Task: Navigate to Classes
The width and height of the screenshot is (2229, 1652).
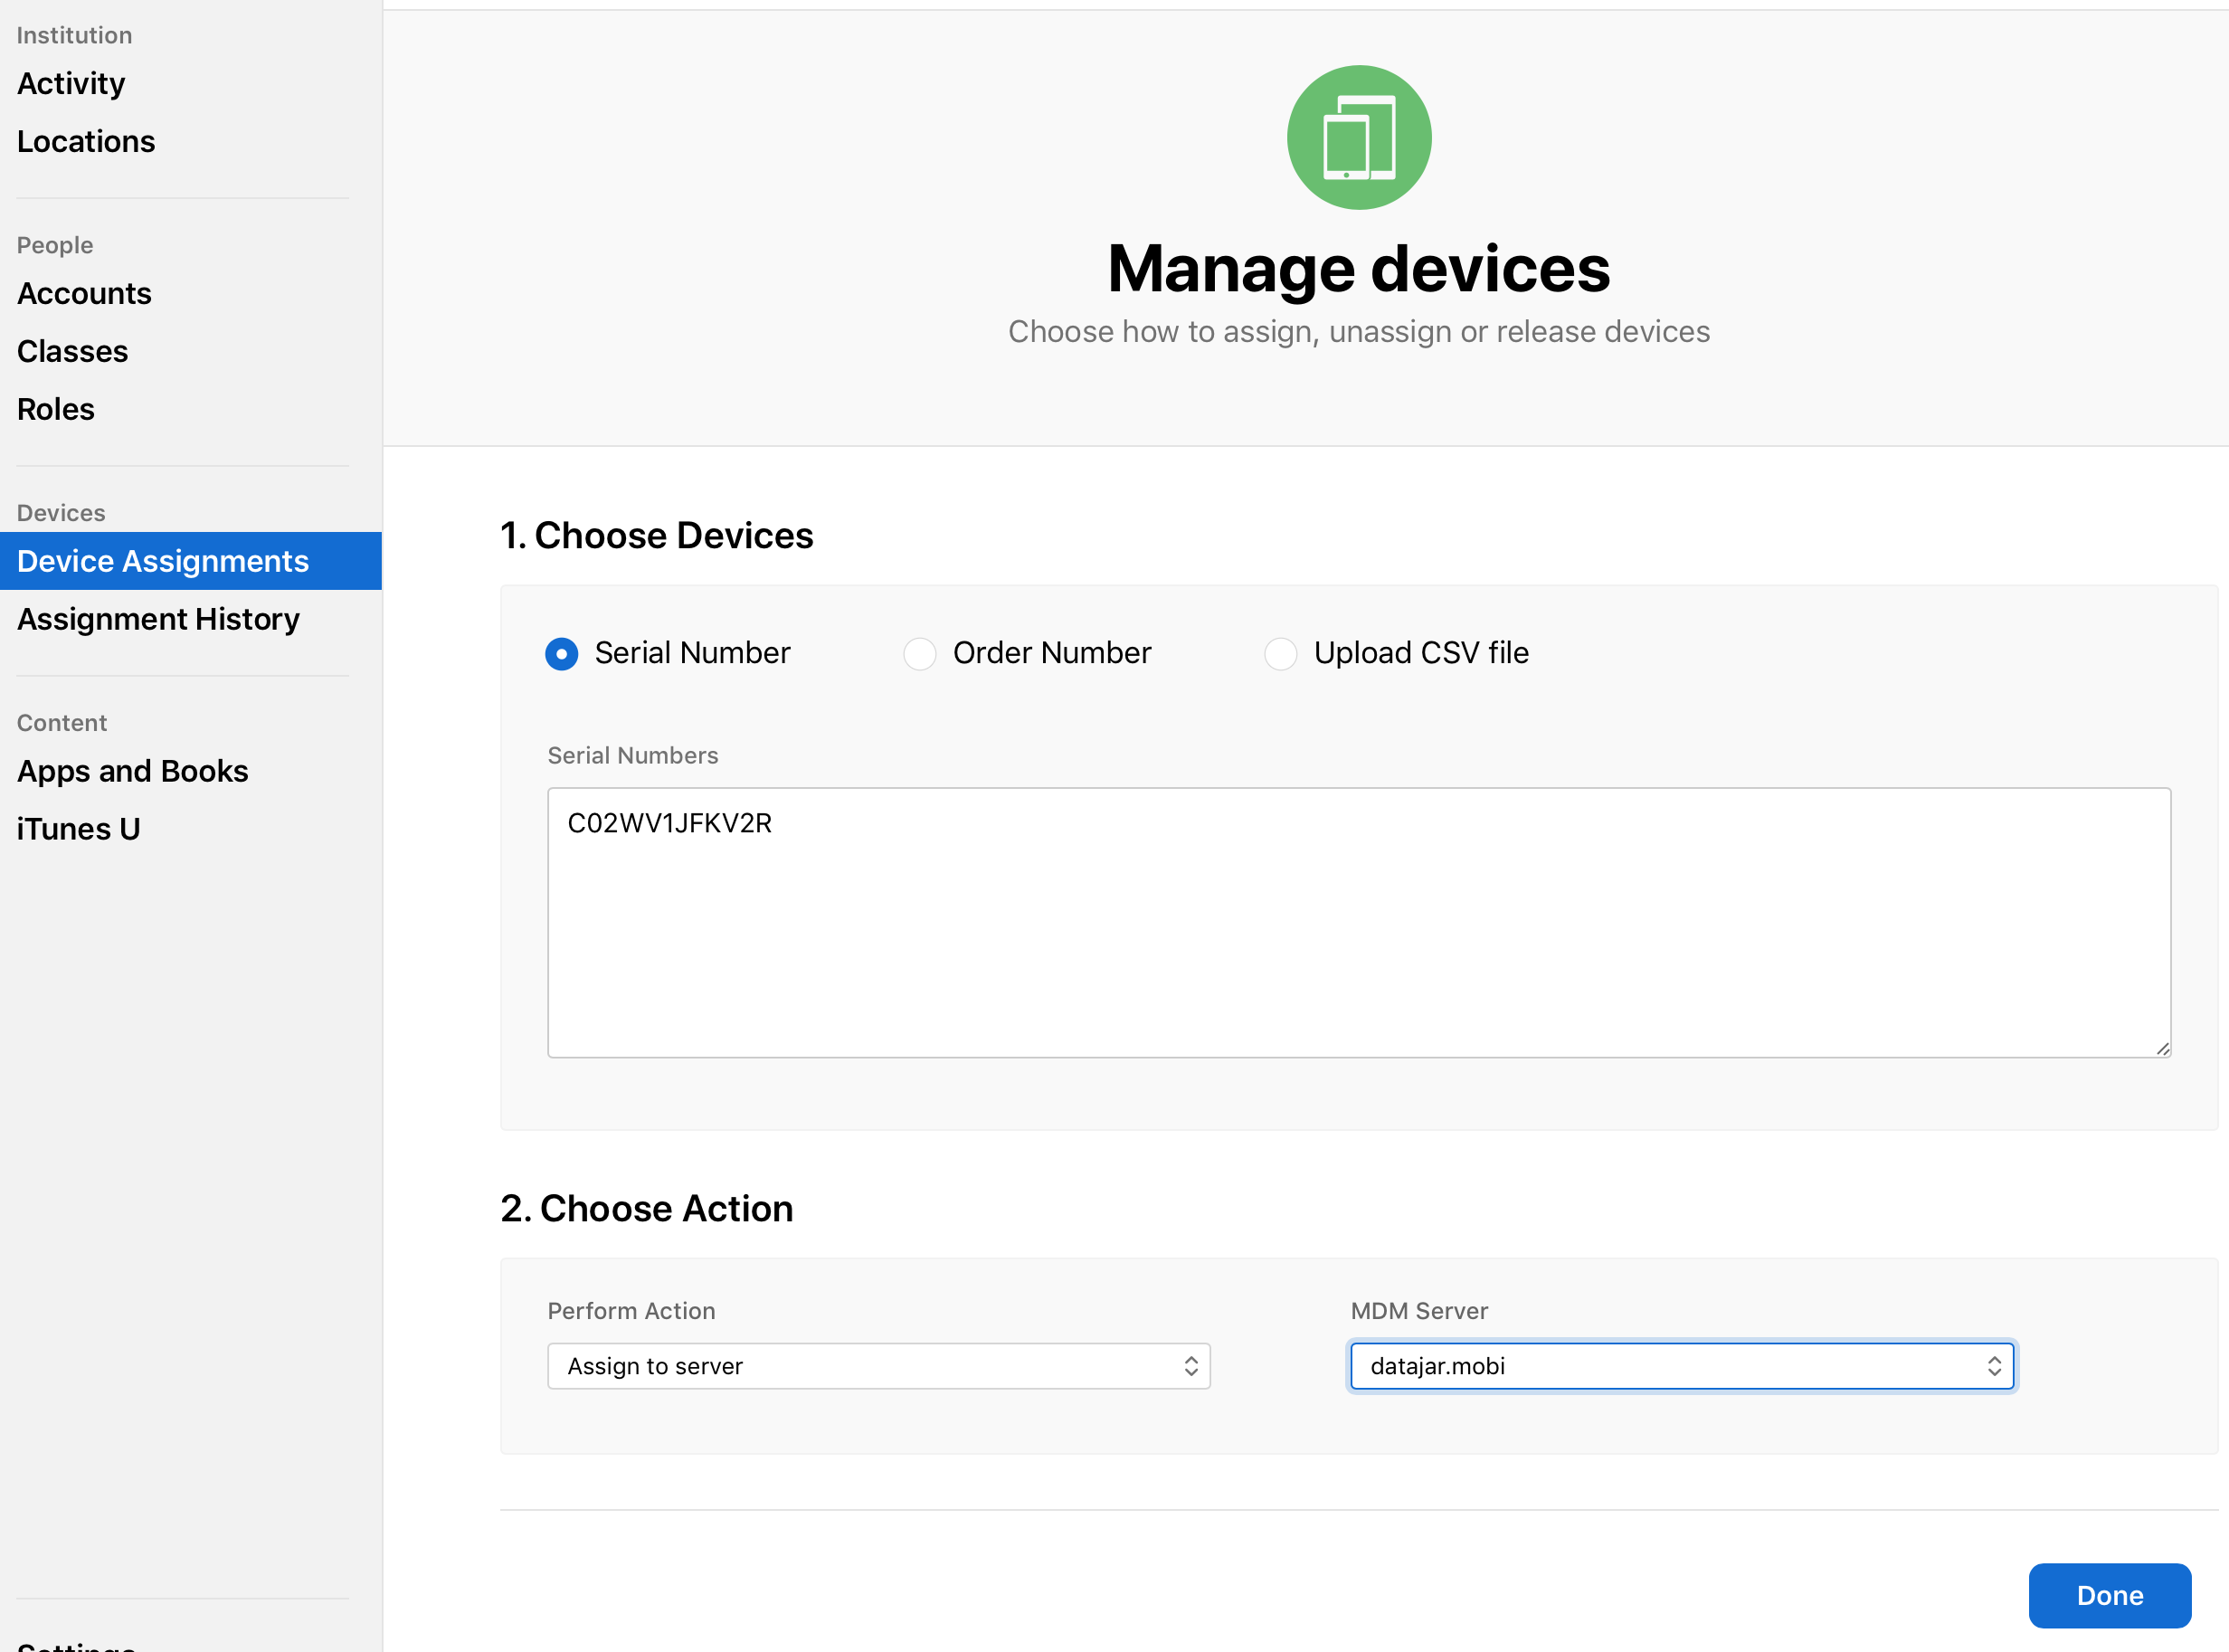Action: [72, 351]
